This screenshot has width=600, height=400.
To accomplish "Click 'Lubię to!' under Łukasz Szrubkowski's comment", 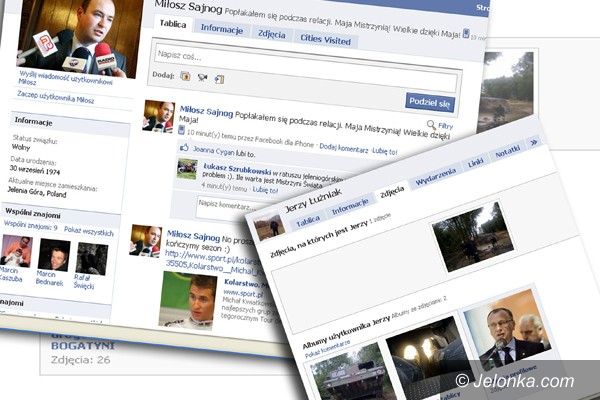I will tap(266, 190).
